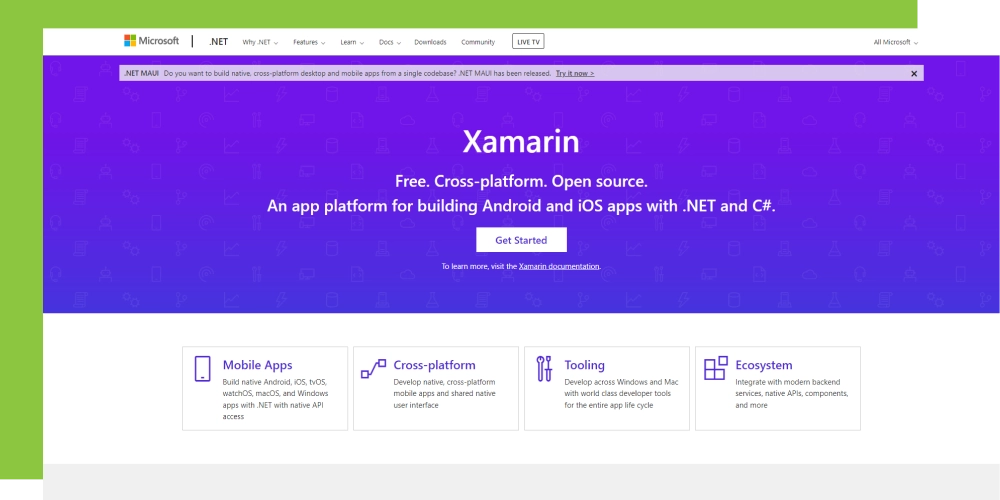Dismiss the .NET MAUI banner
Image resolution: width=1000 pixels, height=500 pixels.
point(914,73)
